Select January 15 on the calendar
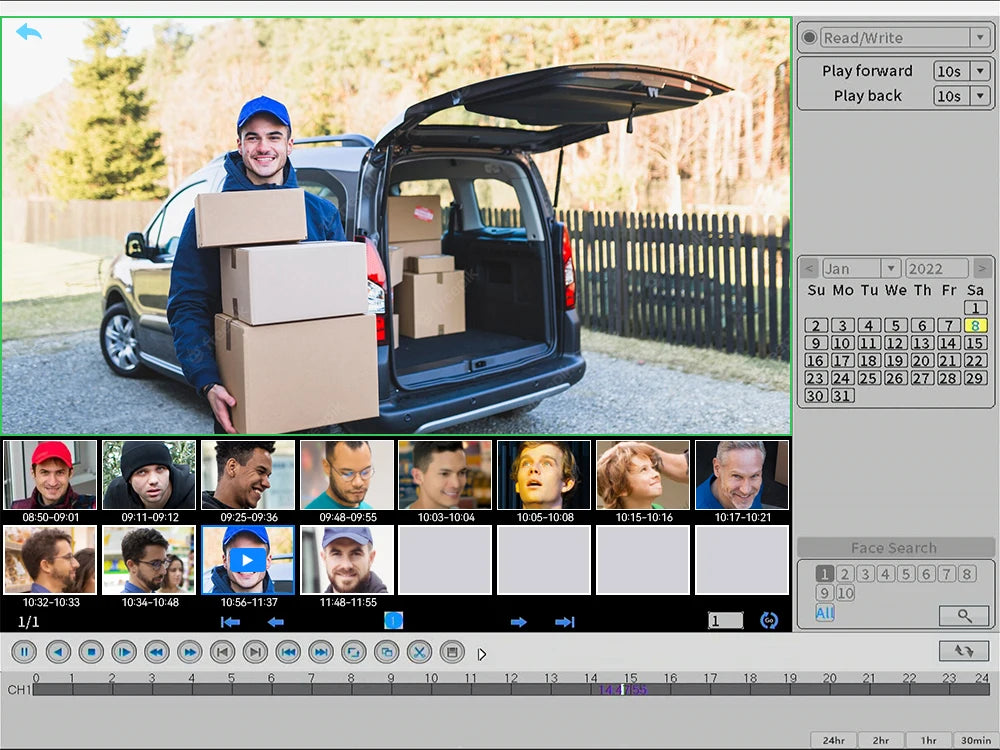 pos(975,343)
